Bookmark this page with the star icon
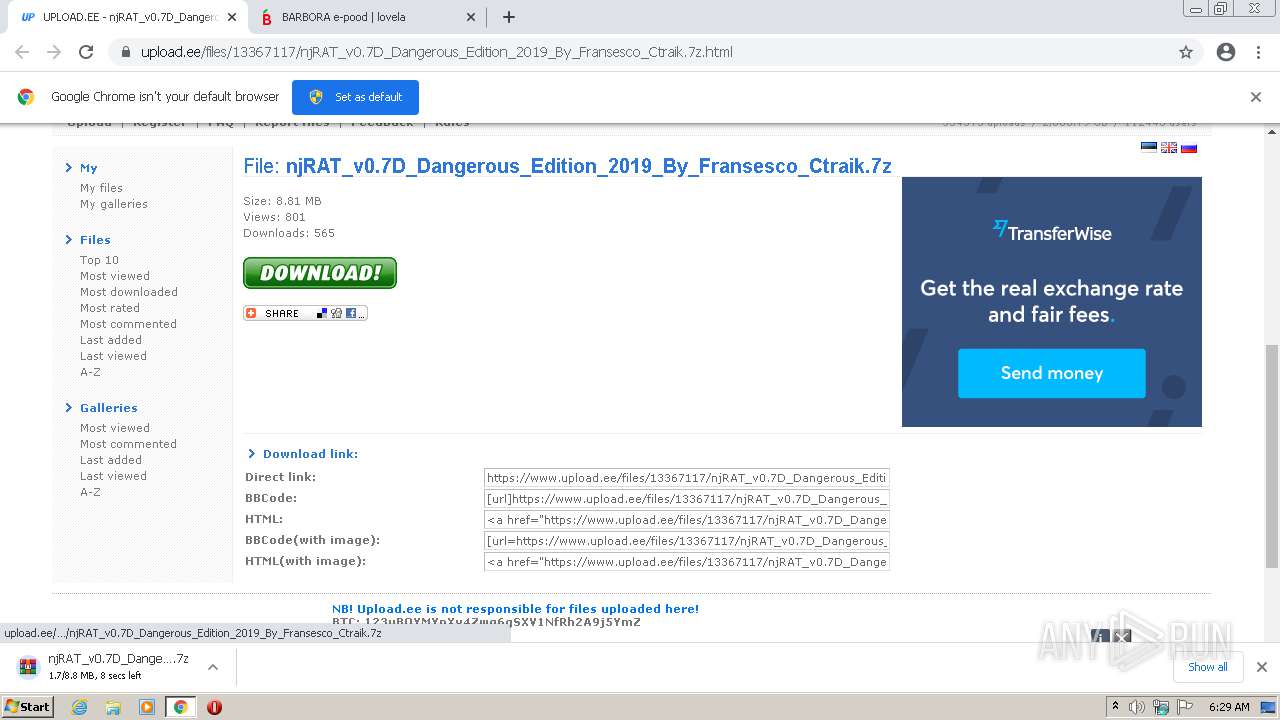Screen dimensions: 1280x720 (1186, 52)
